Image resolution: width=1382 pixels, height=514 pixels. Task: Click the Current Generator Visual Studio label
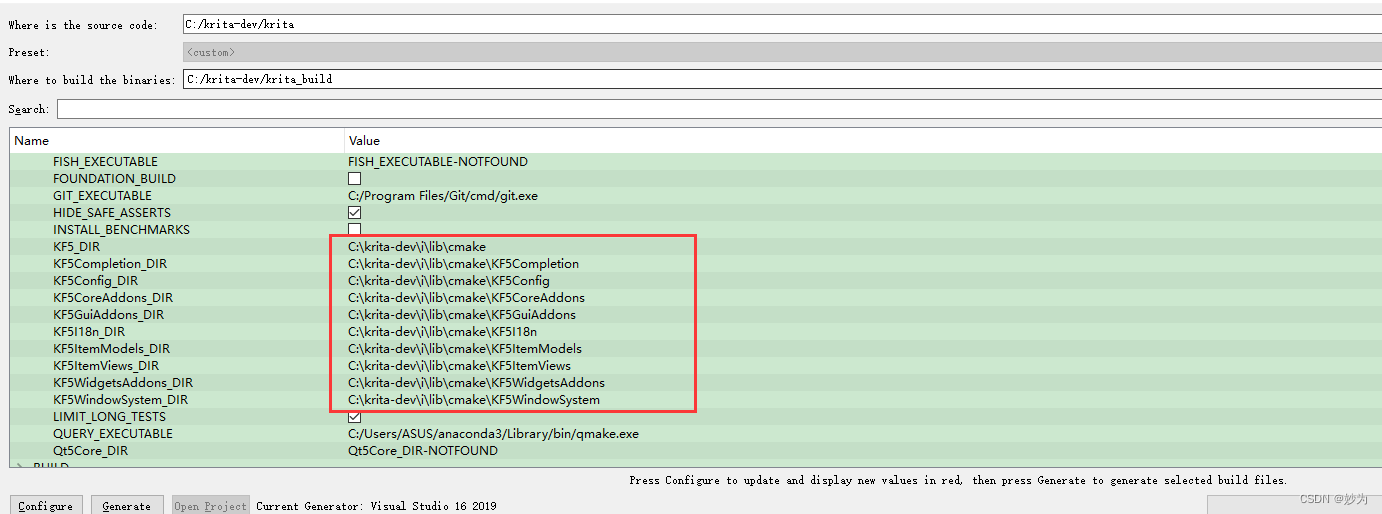click(376, 506)
